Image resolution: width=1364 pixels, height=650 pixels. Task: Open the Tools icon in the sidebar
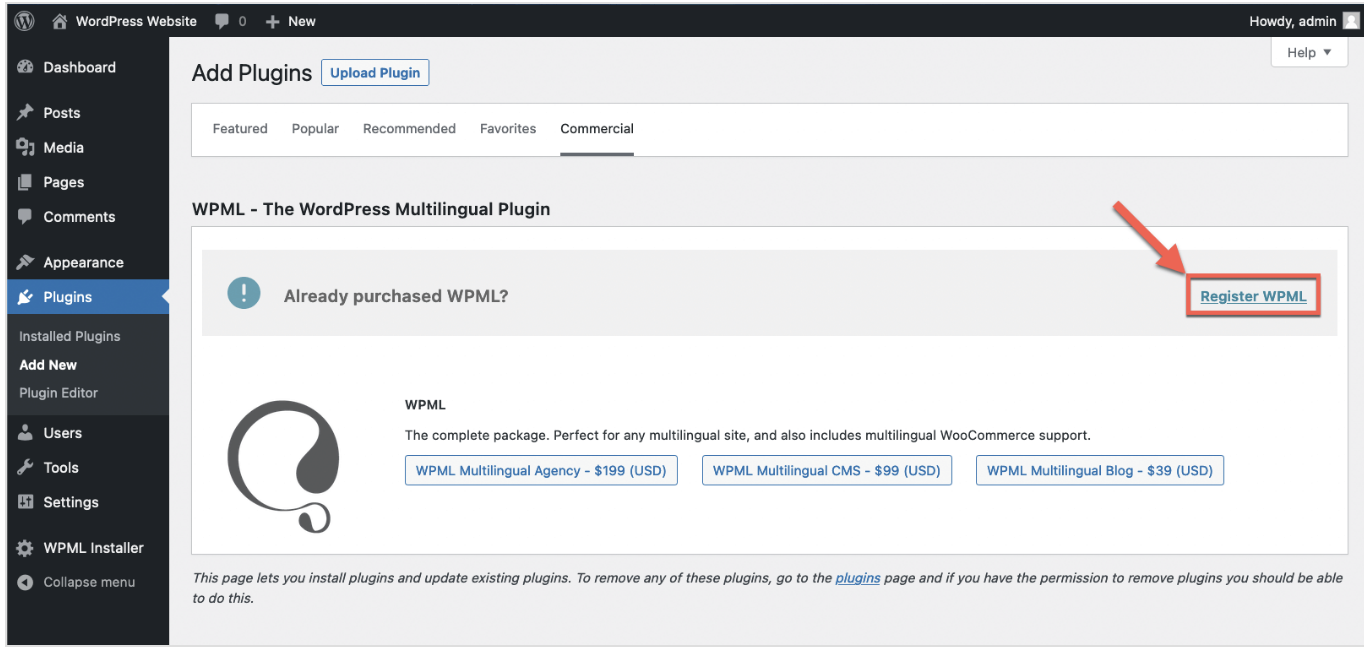[x=24, y=467]
